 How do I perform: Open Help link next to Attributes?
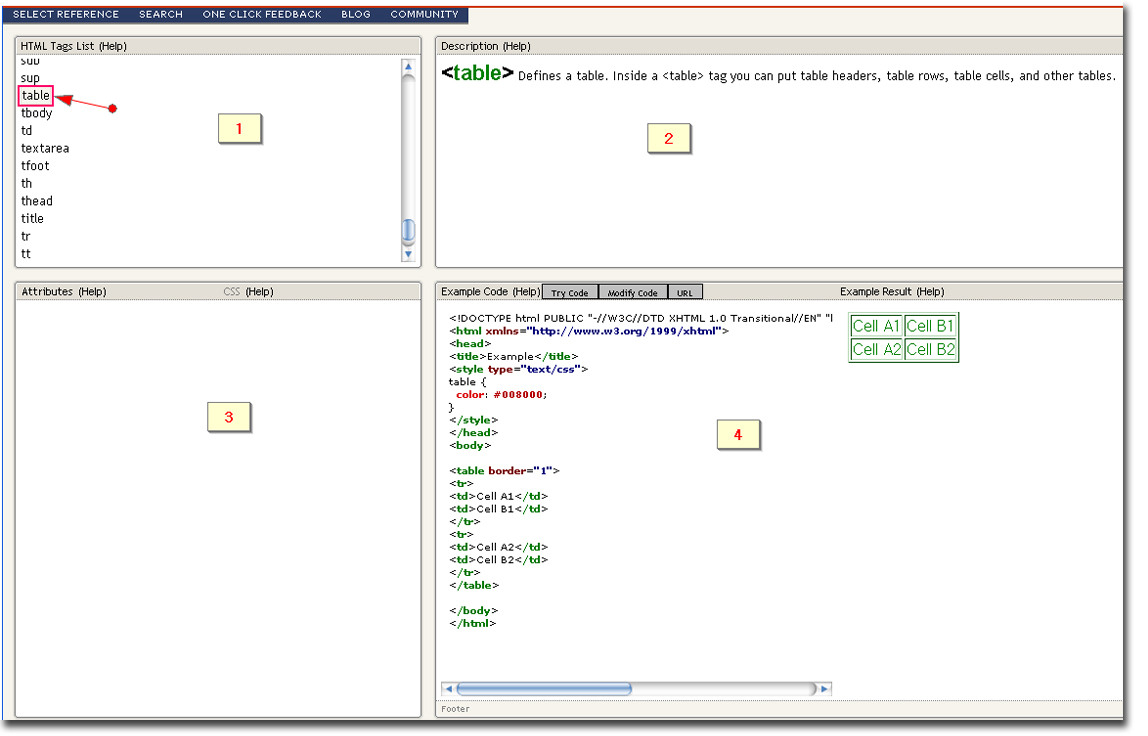pos(92,291)
